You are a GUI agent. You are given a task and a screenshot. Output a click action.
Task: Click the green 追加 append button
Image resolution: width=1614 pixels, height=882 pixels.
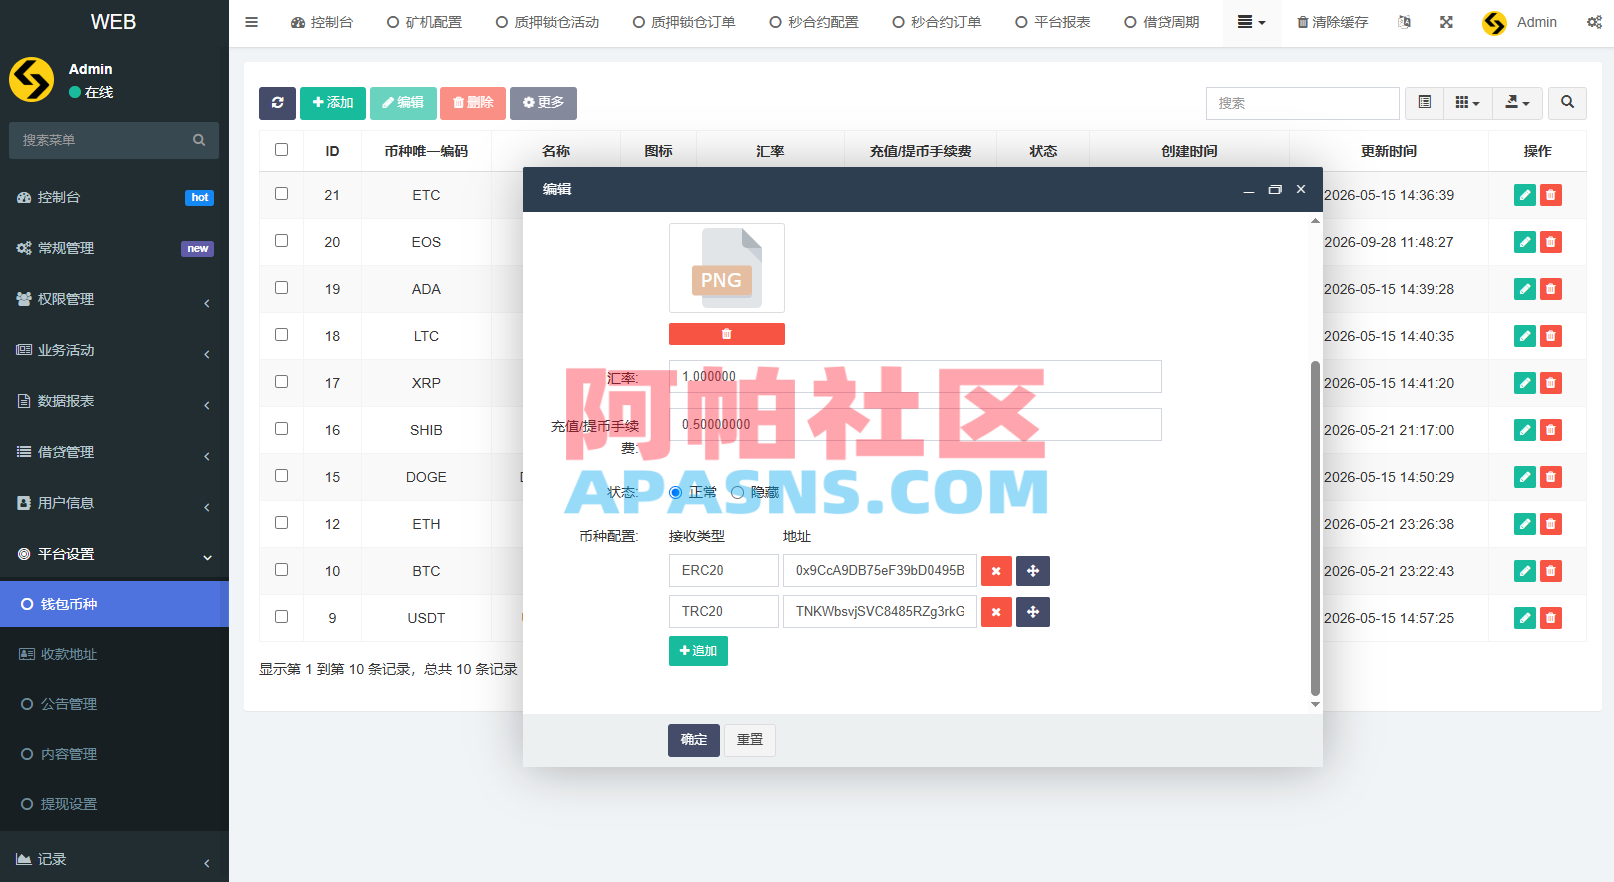[698, 651]
